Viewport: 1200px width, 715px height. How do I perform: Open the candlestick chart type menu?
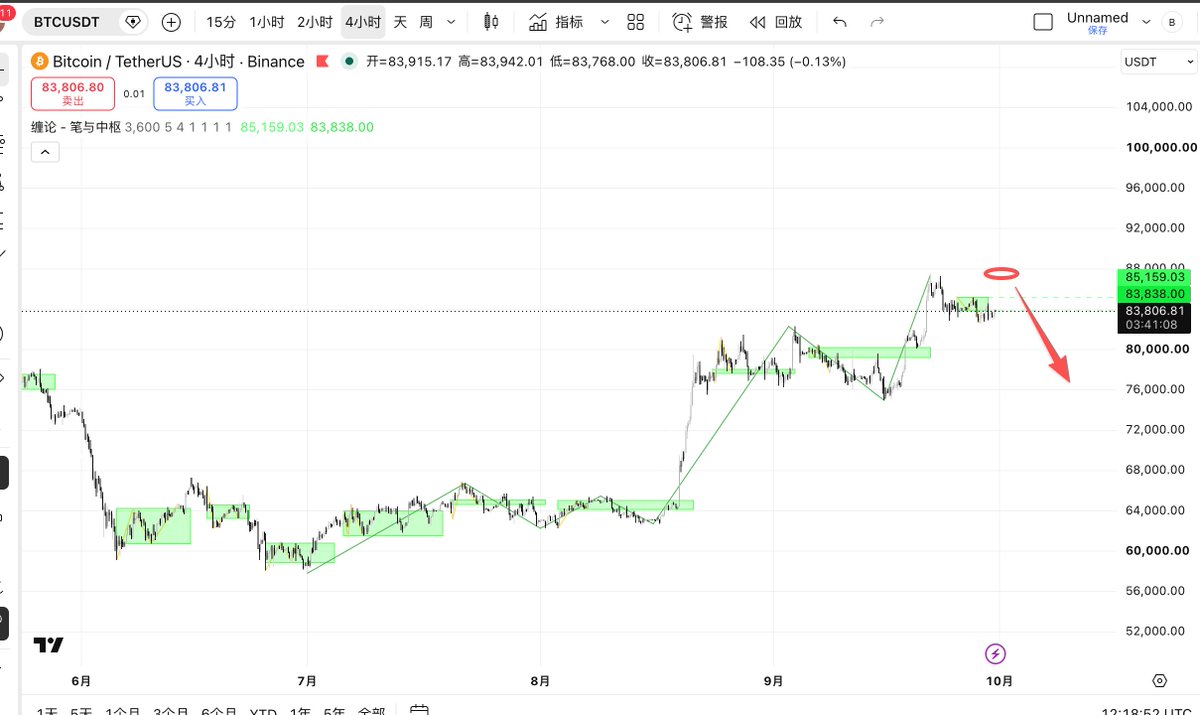pos(491,22)
